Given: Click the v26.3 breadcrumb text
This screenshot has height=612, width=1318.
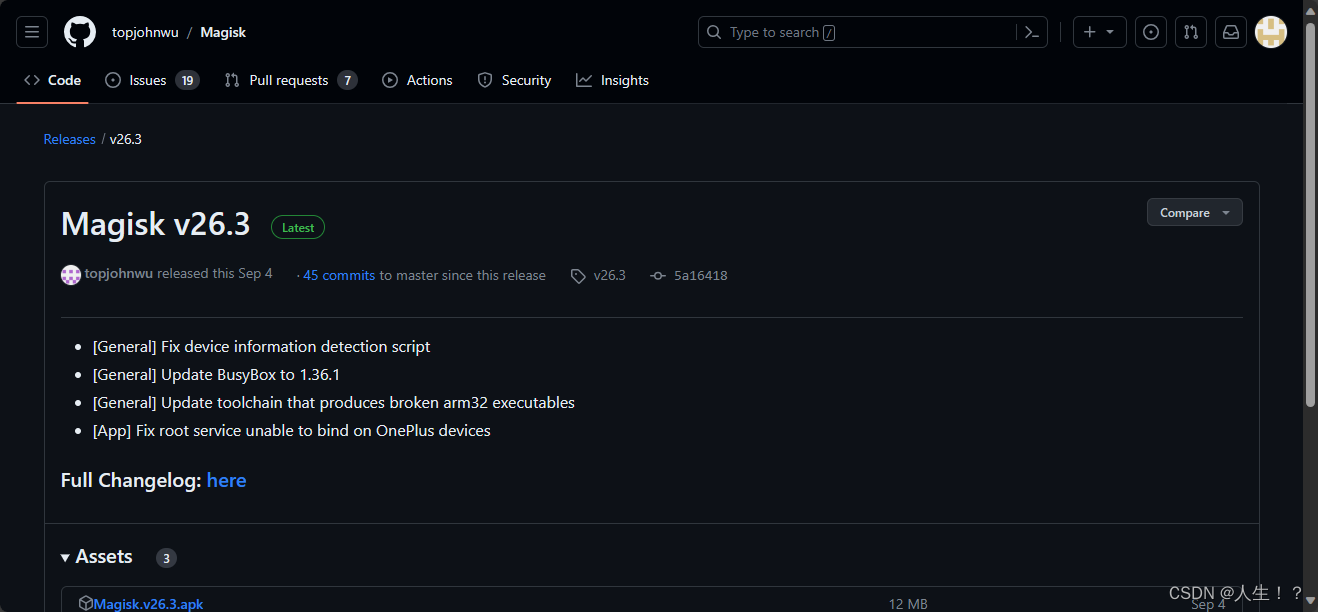Looking at the screenshot, I should 126,139.
